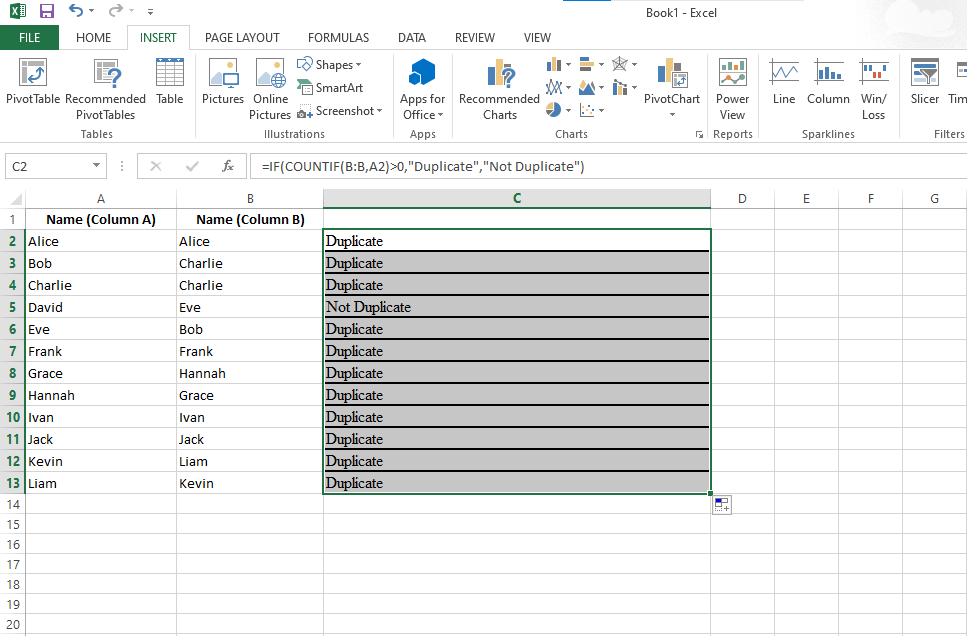Viewport: 967px width, 636px height.
Task: Expand the Name Box dropdown
Action: point(97,166)
